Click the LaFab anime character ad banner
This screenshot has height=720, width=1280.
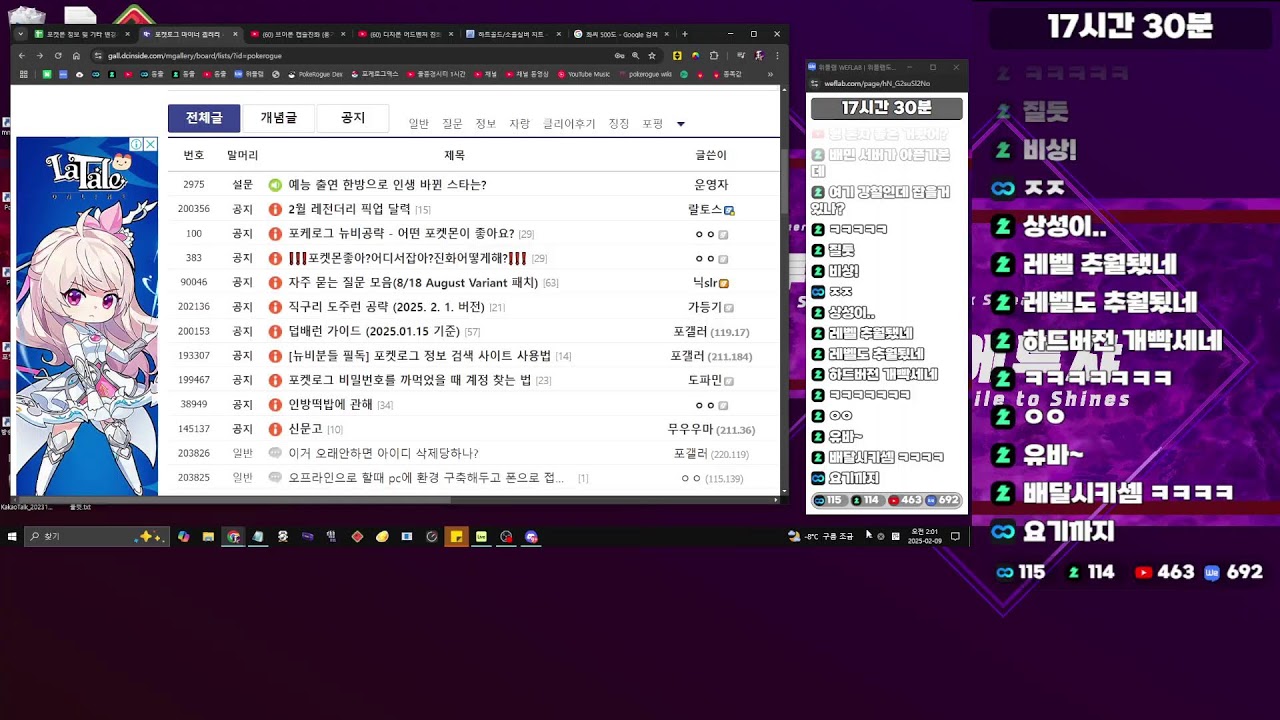(87, 316)
